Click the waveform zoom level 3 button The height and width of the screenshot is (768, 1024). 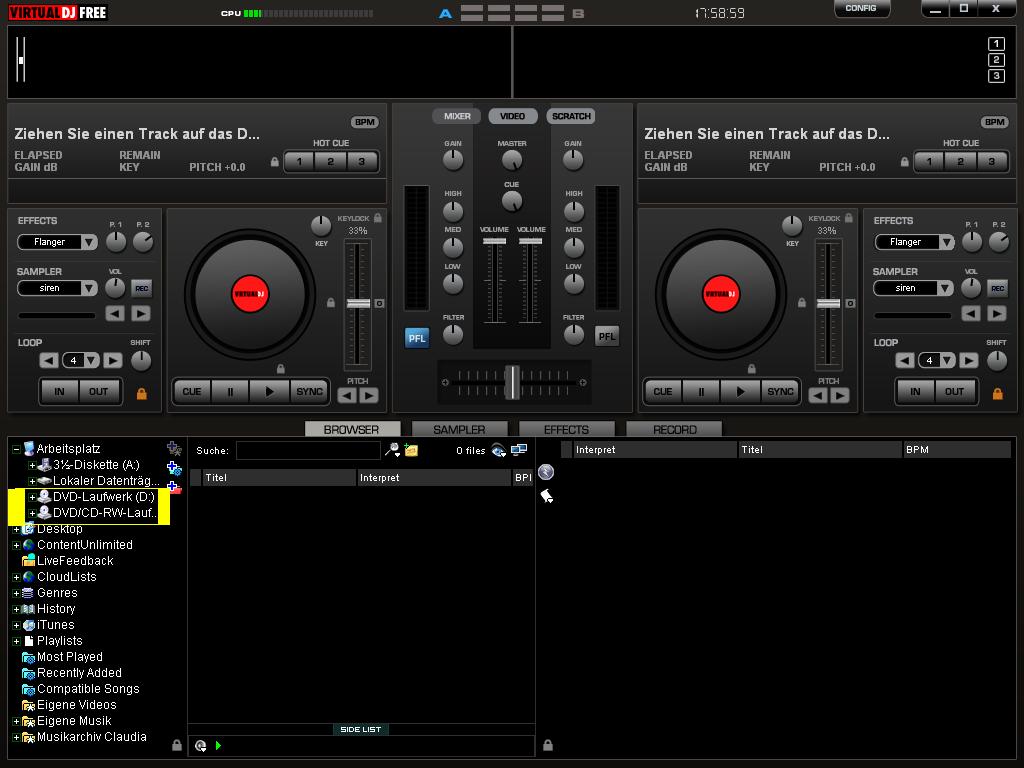point(996,76)
